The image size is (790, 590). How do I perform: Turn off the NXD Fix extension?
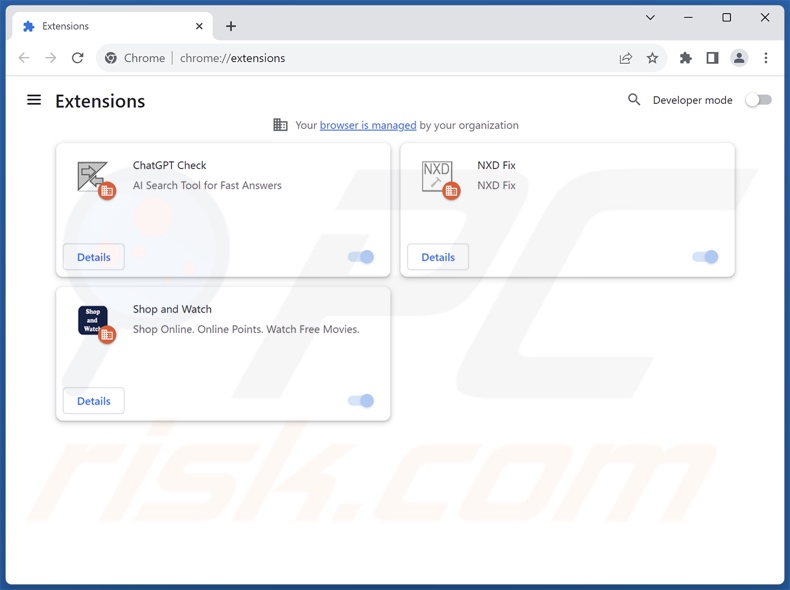(705, 257)
